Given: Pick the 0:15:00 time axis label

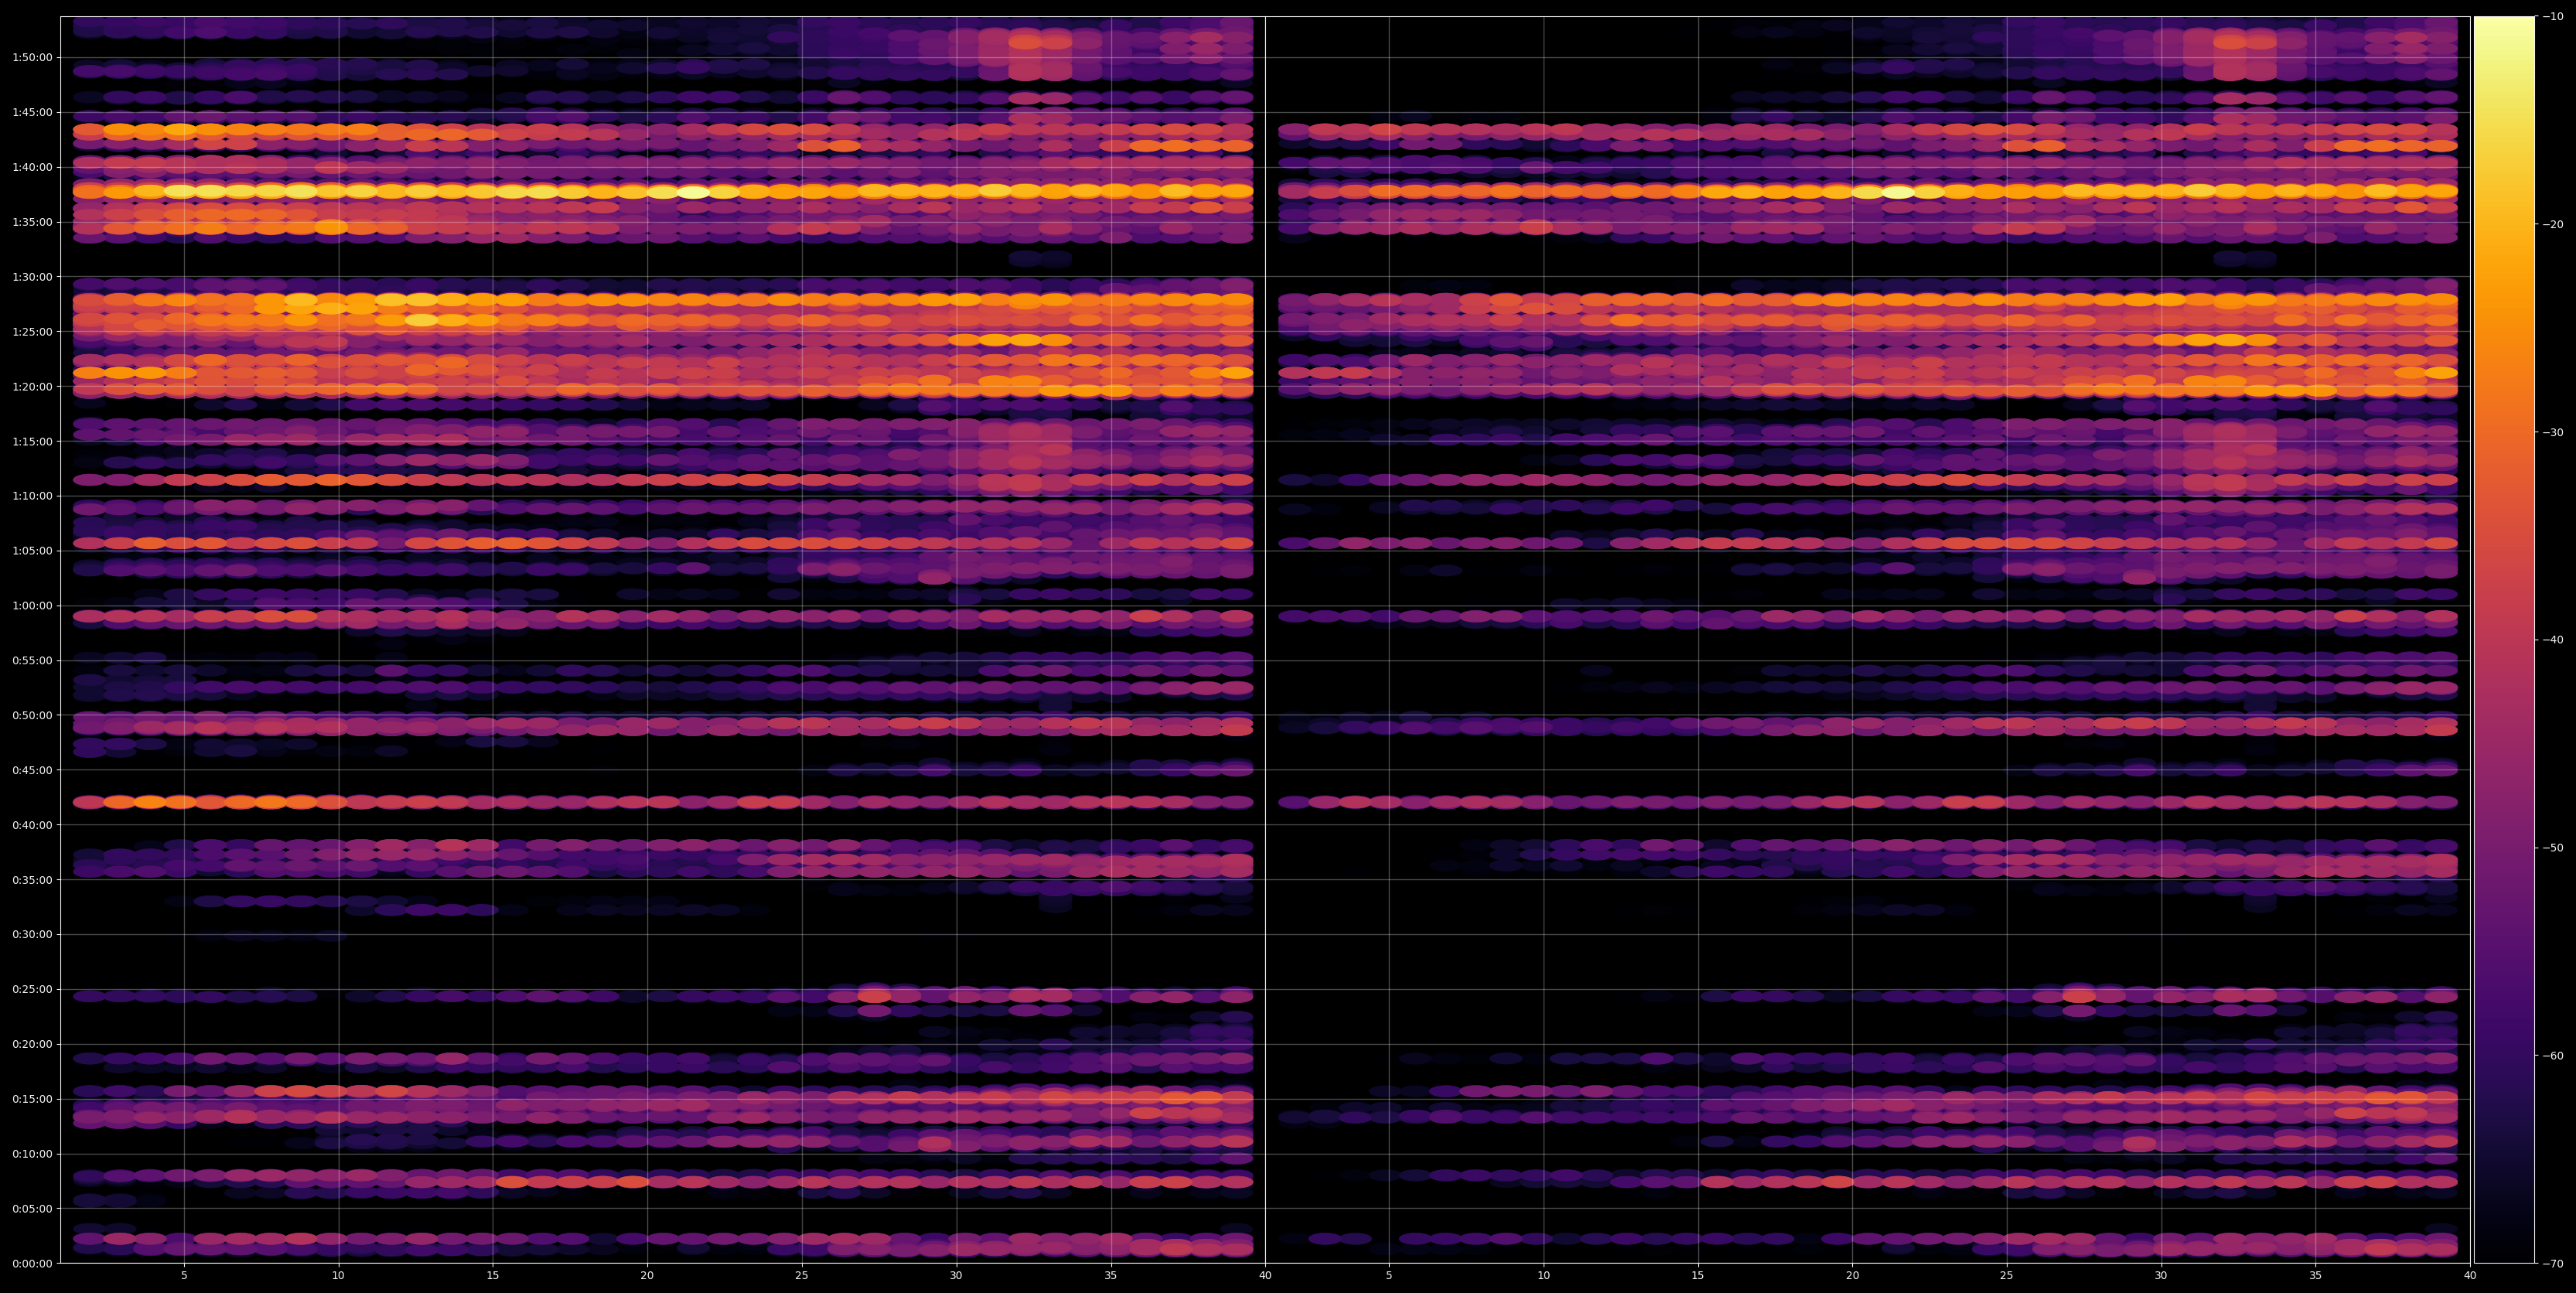Looking at the screenshot, I should tap(31, 1099).
